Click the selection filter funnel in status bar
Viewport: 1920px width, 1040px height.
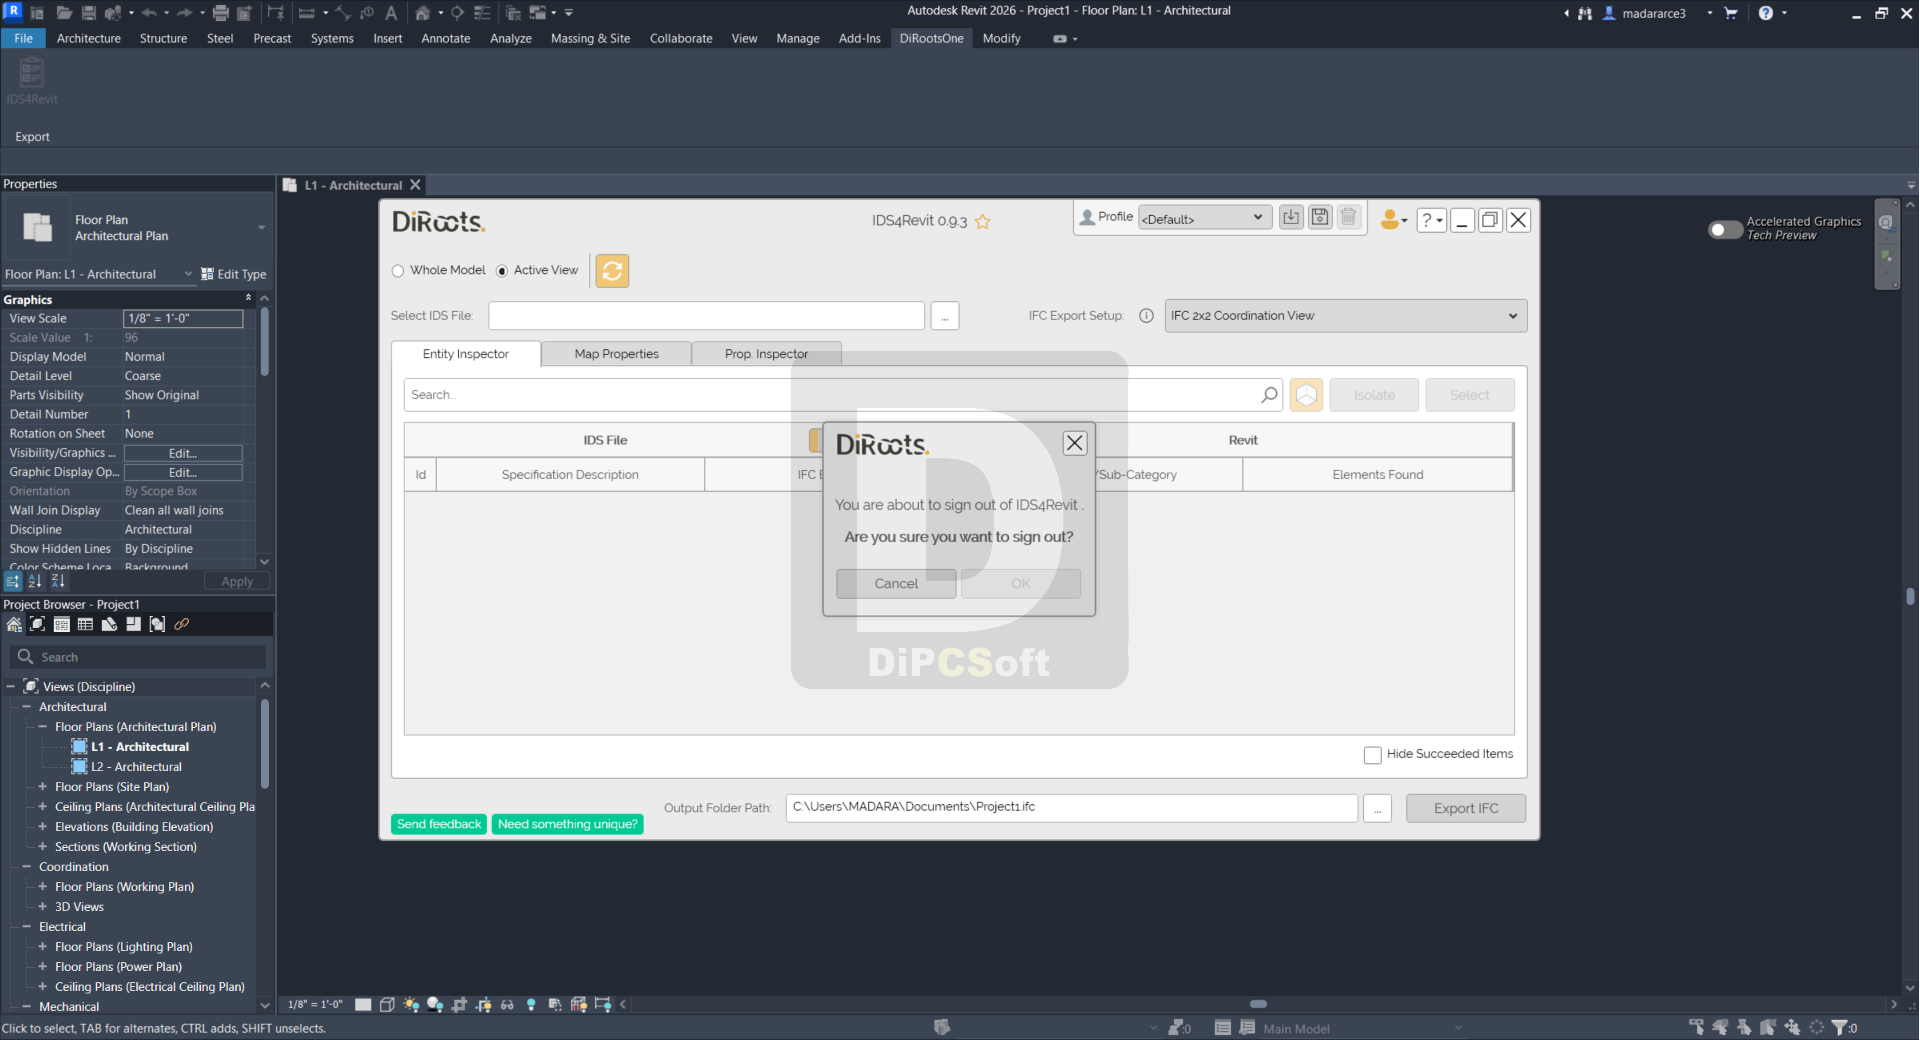pos(1840,1027)
